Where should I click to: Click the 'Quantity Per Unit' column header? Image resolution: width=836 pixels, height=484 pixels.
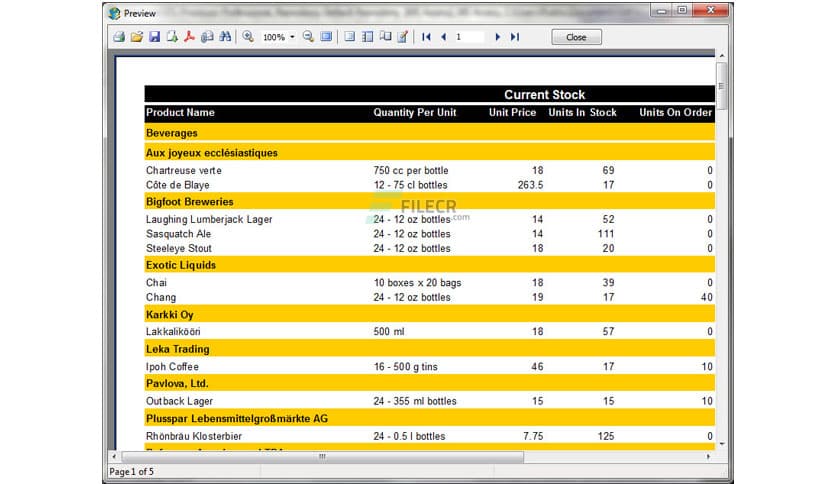point(415,112)
